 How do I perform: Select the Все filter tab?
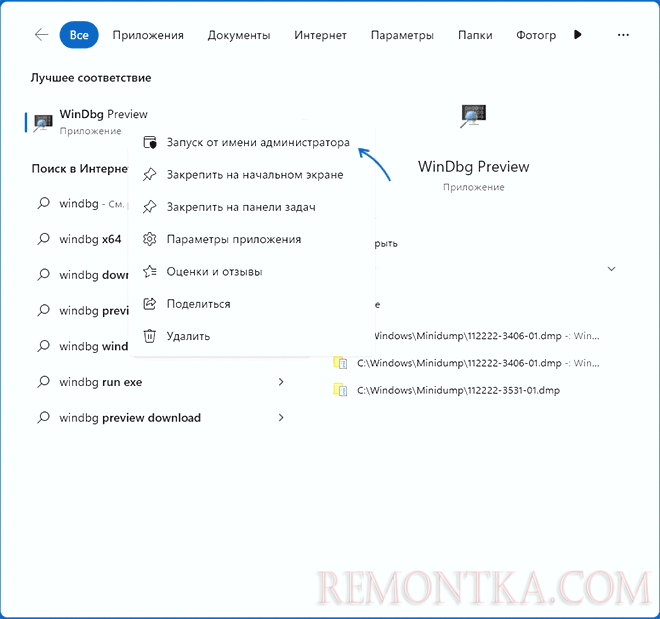click(x=79, y=35)
